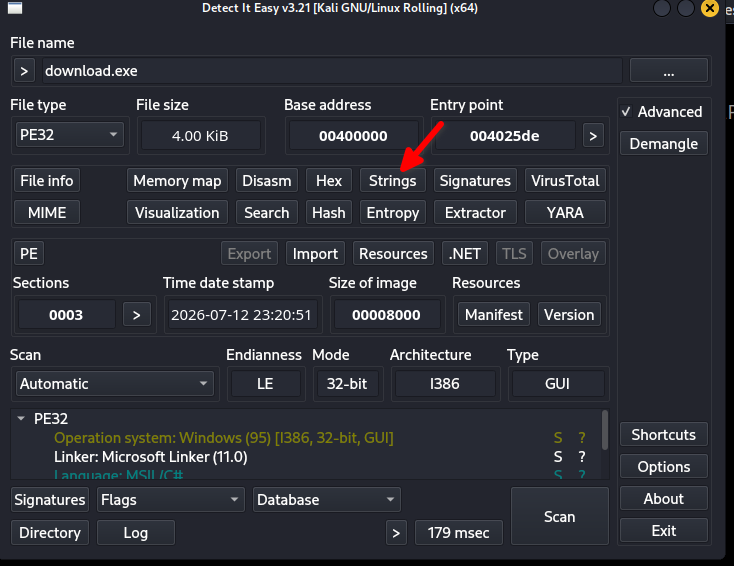Click the ? link on the Operation system row
734x566 pixels.
(581, 438)
